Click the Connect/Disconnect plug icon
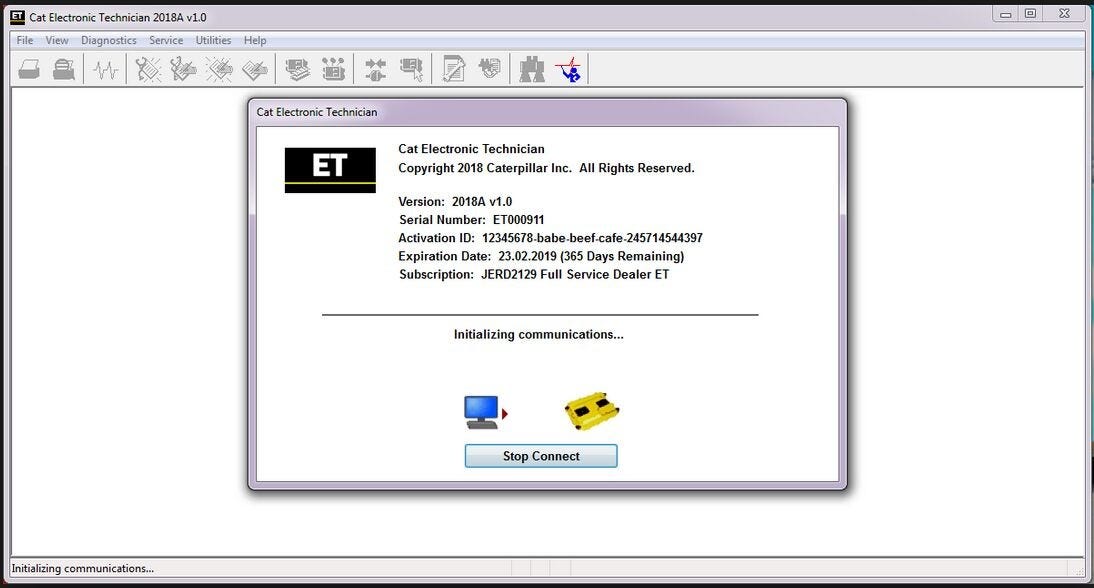Viewport: 1094px width, 588px height. coord(375,69)
